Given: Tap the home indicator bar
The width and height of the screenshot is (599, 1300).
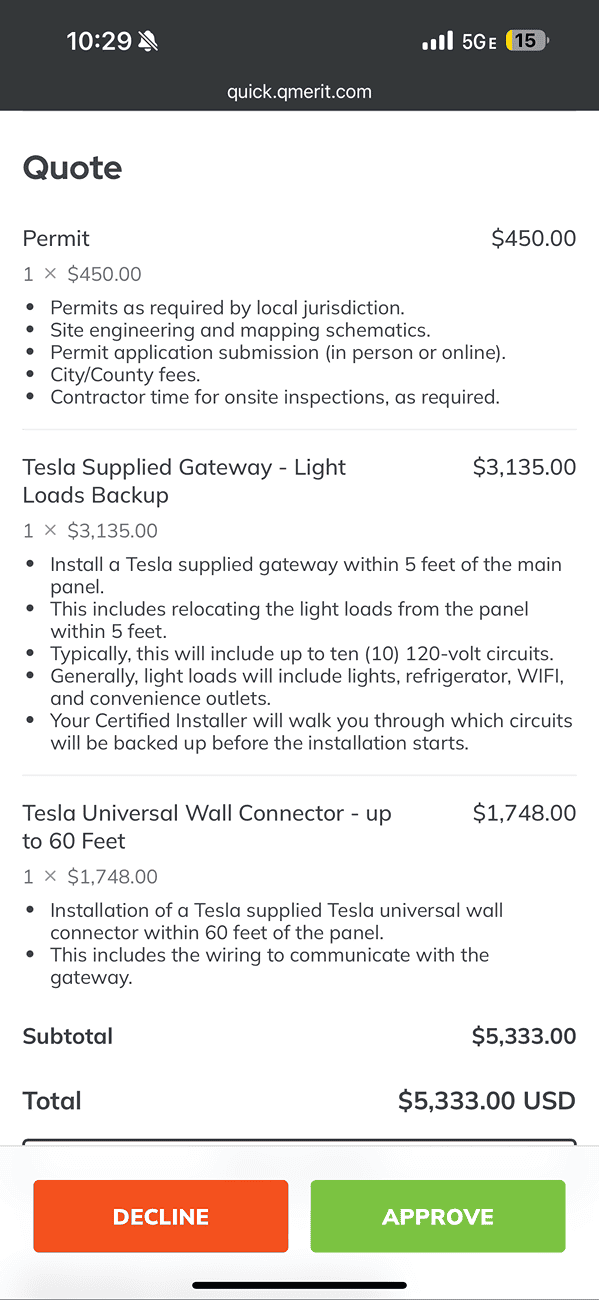Looking at the screenshot, I should [299, 1285].
